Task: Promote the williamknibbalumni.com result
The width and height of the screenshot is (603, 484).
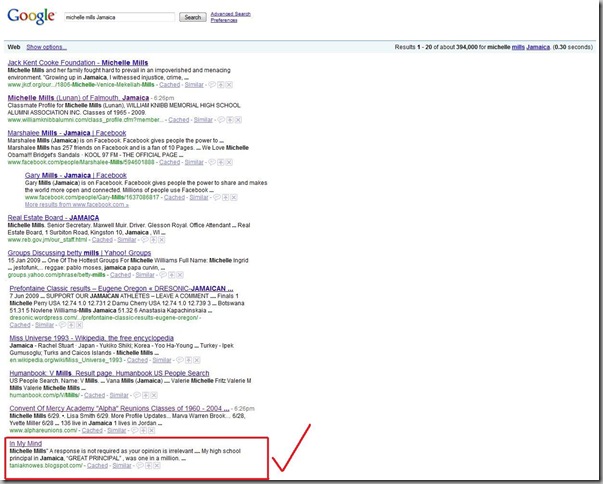Action: pos(230,120)
